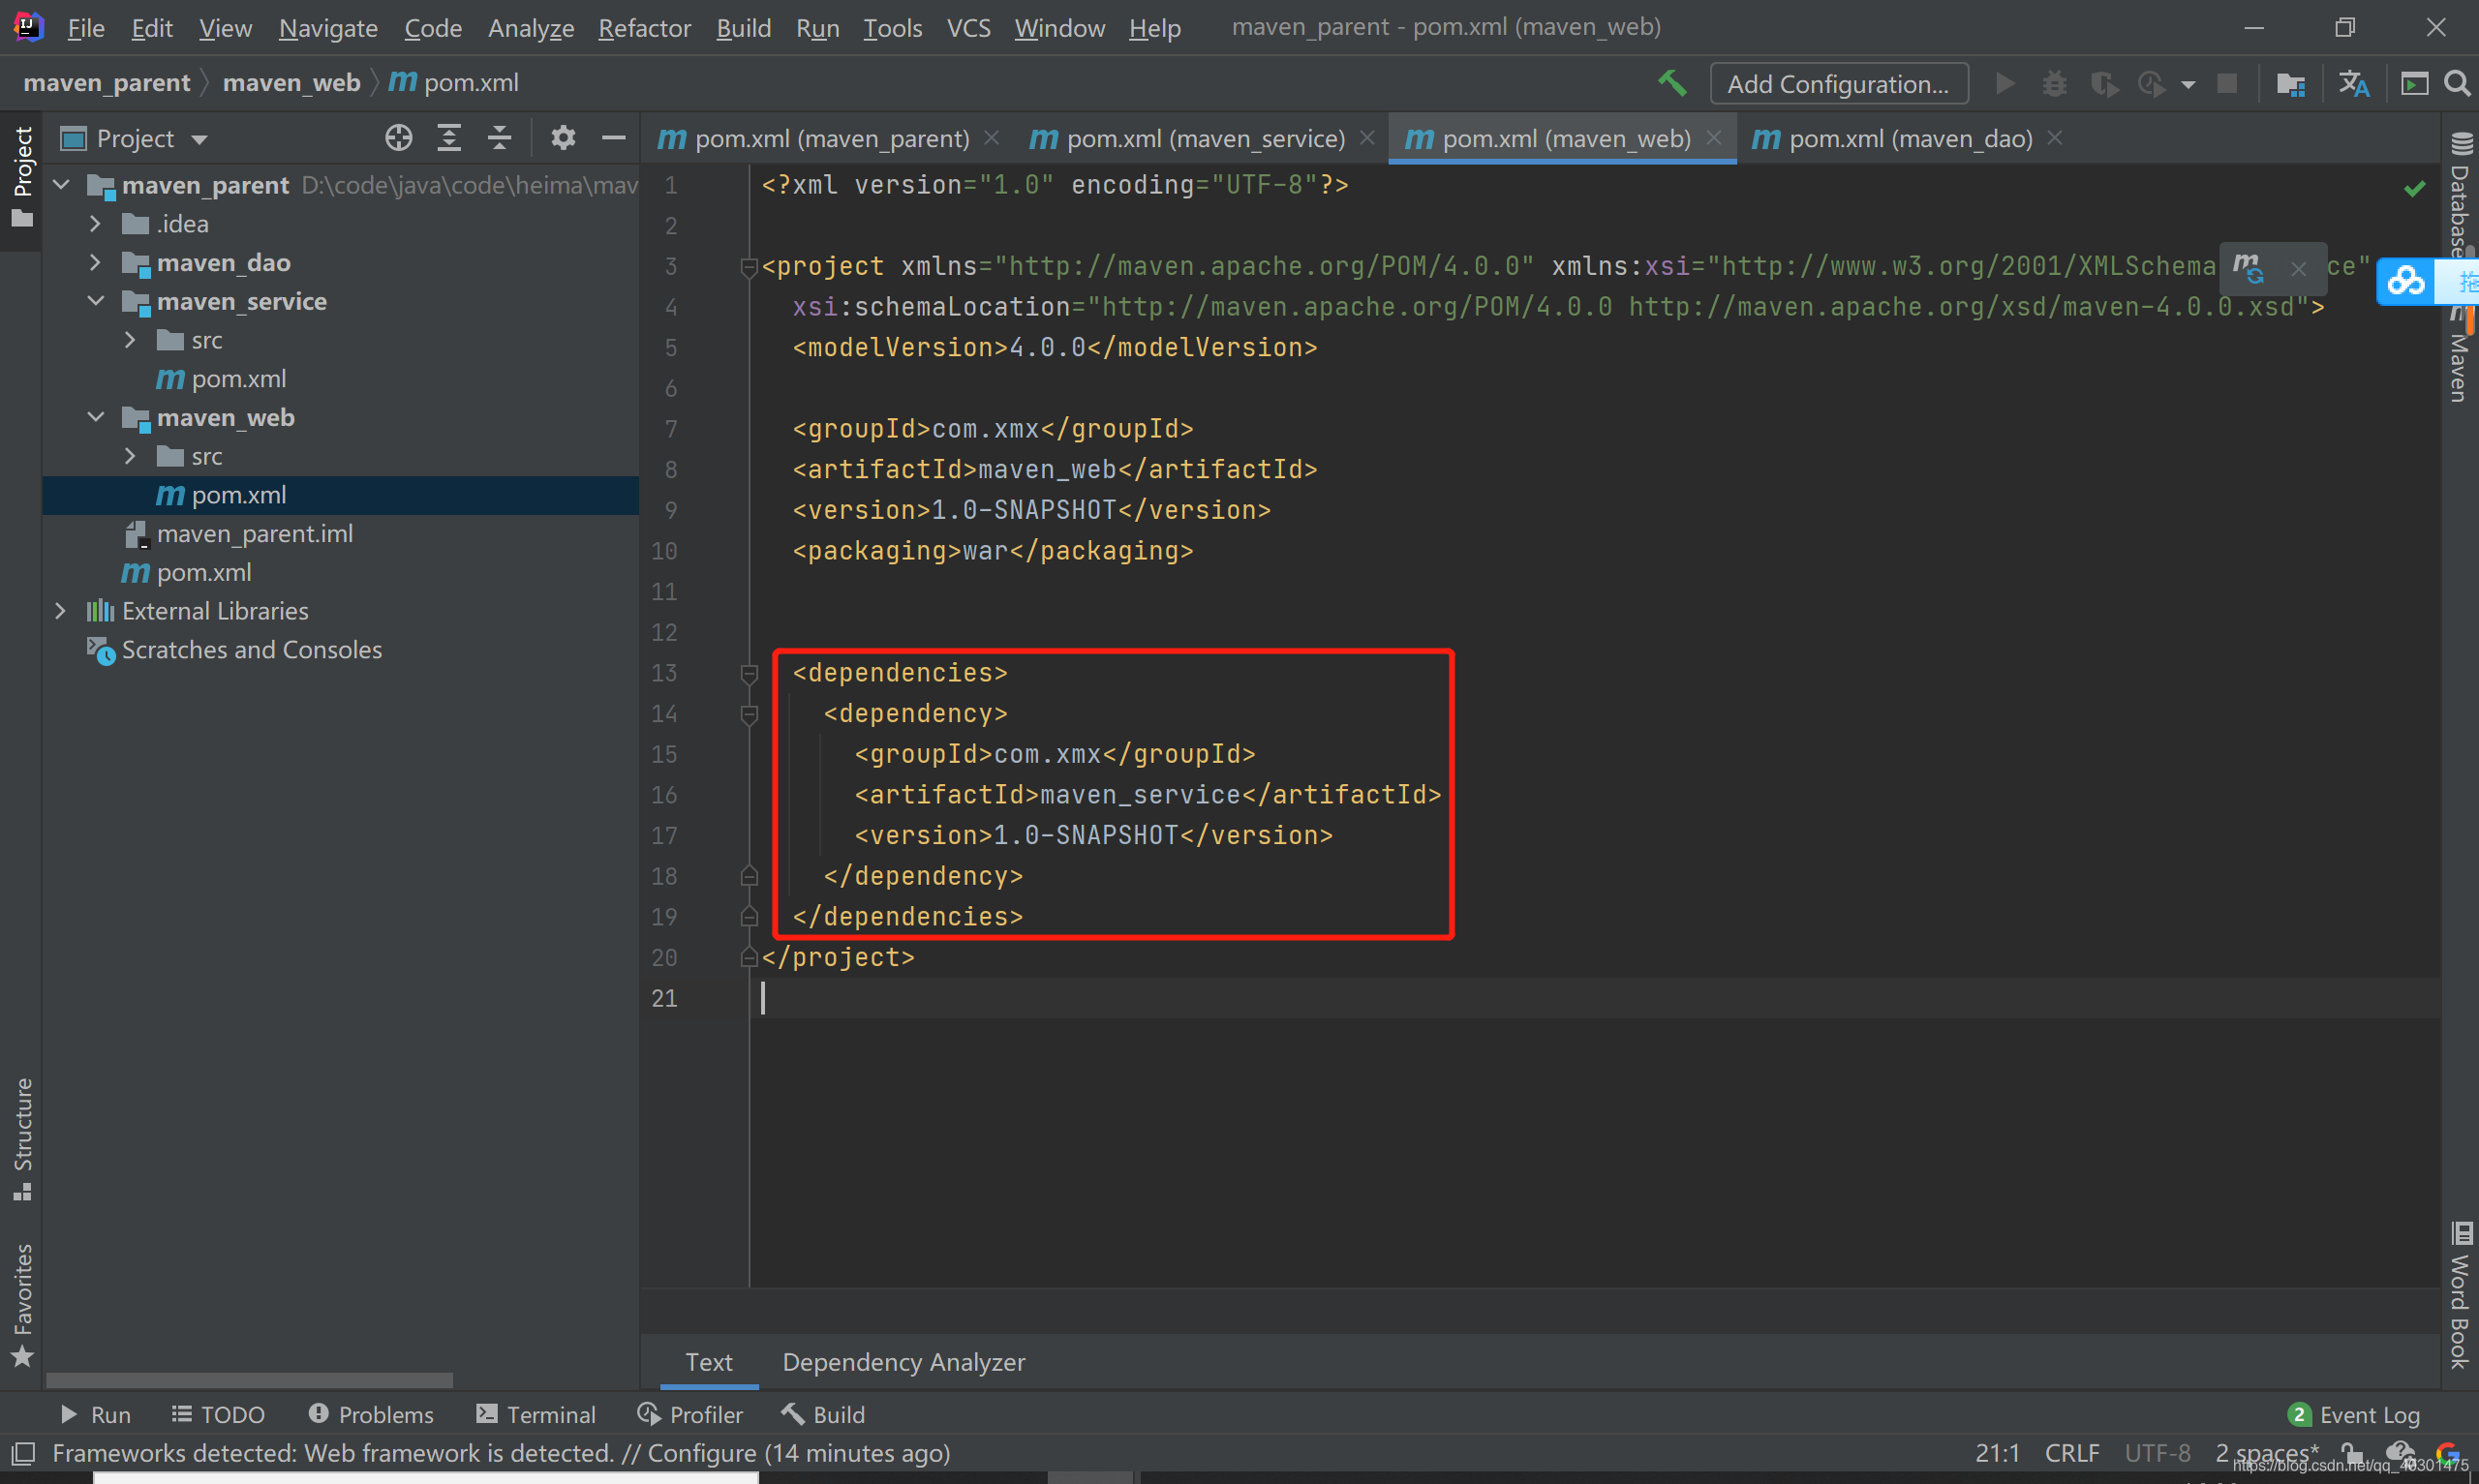This screenshot has height=1484, width=2479.
Task: Click the green hammer Build Project icon
Action: point(1672,84)
